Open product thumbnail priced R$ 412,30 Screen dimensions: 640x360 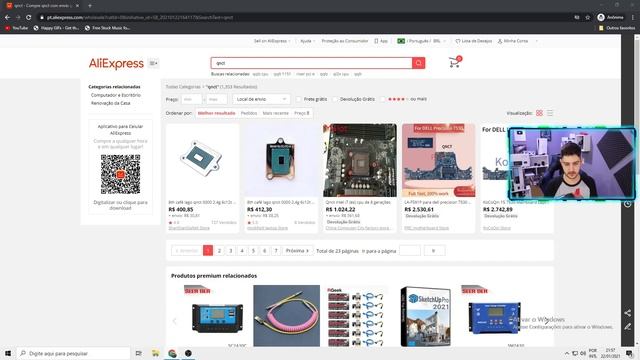pos(281,160)
